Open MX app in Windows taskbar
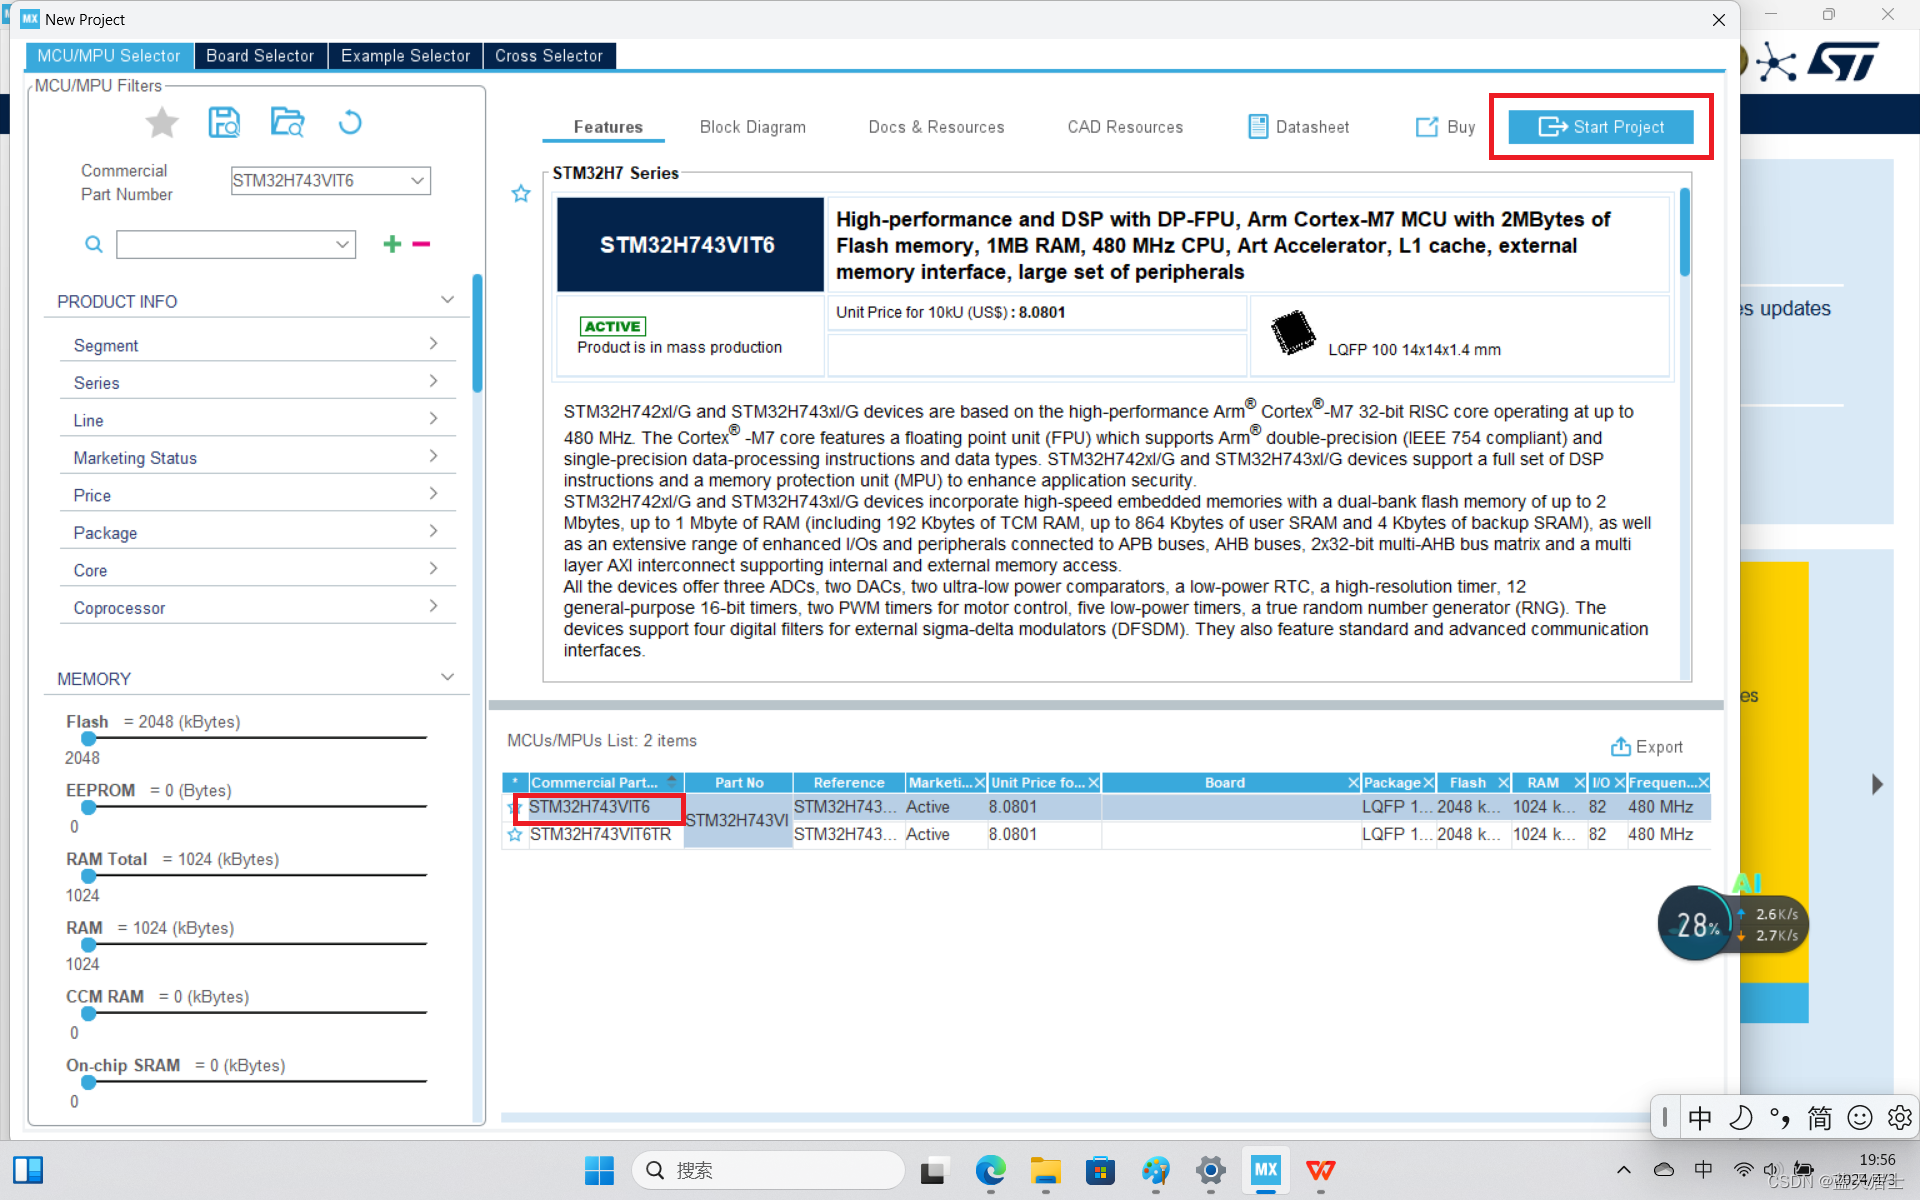 coord(1265,1169)
